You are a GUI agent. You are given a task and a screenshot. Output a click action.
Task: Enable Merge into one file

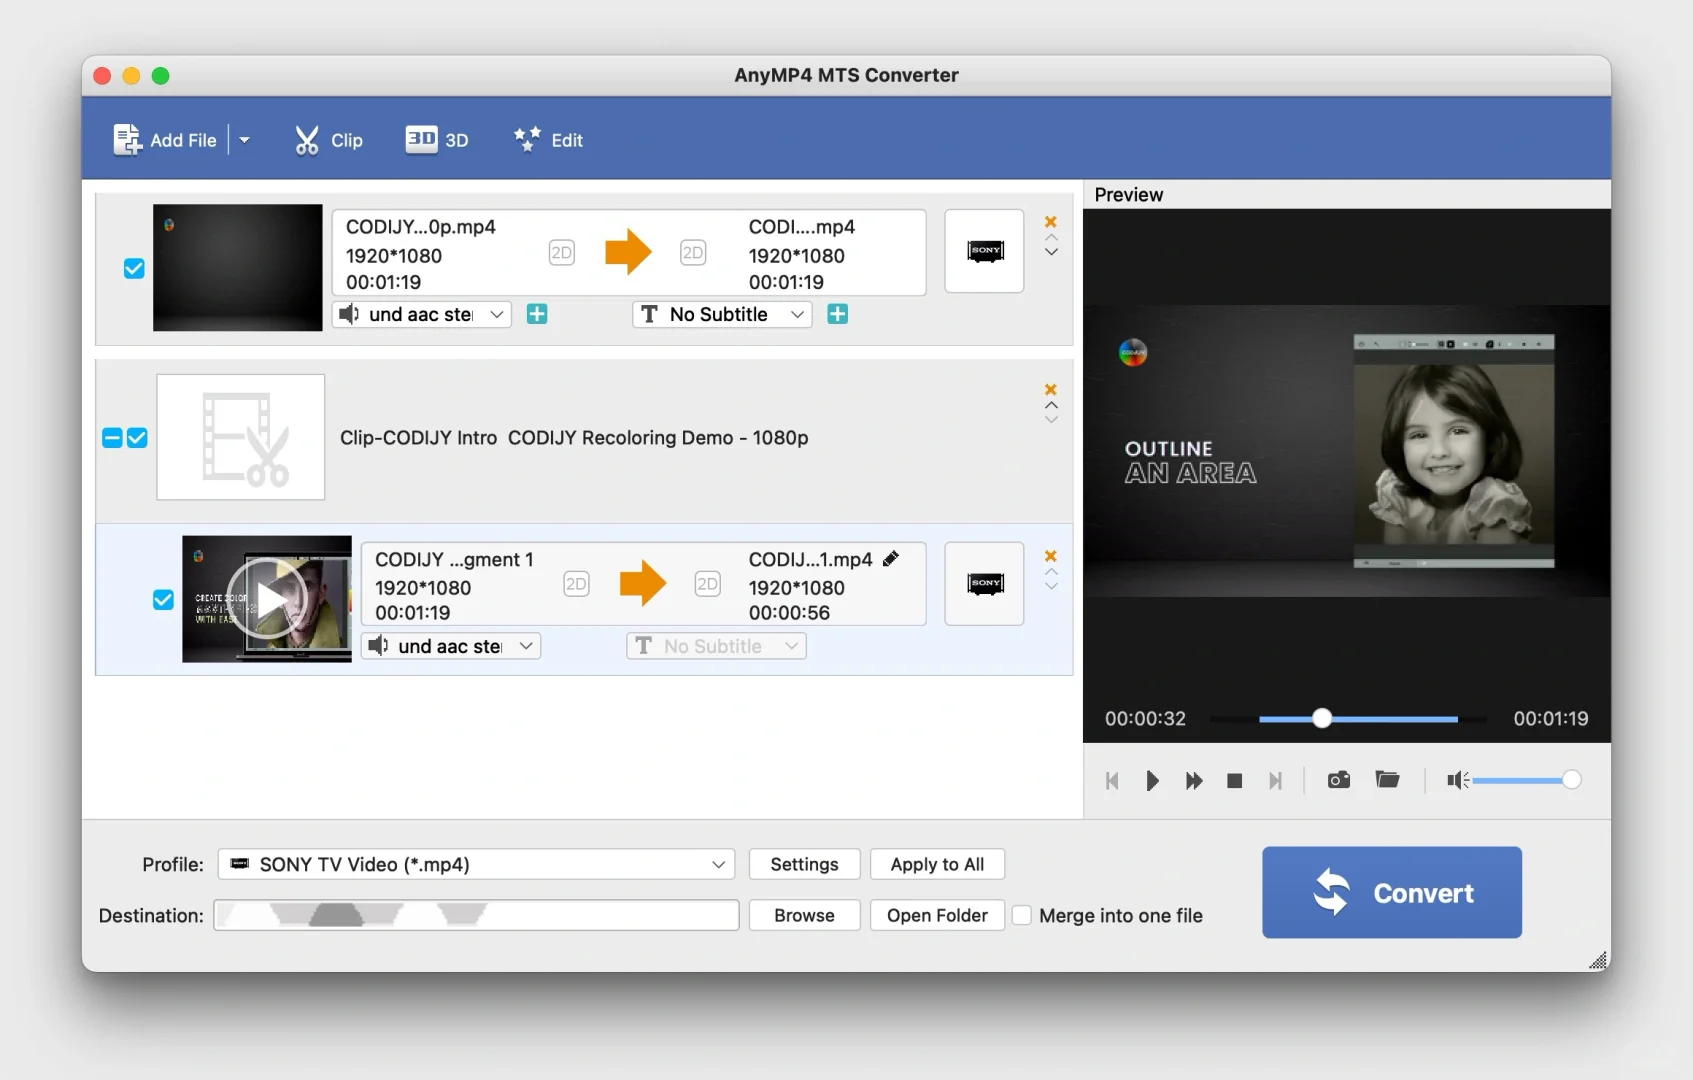1022,915
